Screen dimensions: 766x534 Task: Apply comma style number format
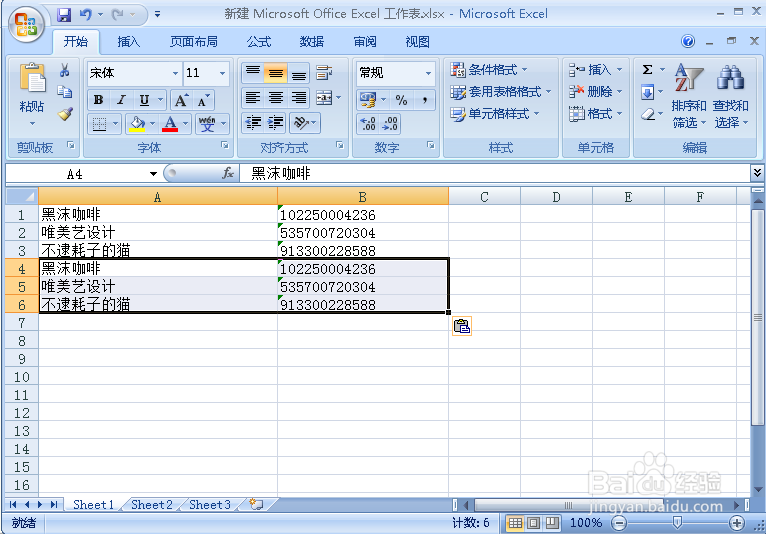[424, 100]
